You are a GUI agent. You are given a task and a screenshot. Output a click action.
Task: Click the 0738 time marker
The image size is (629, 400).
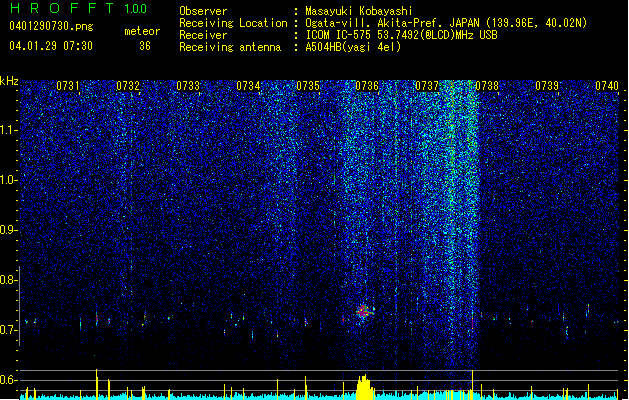(487, 86)
